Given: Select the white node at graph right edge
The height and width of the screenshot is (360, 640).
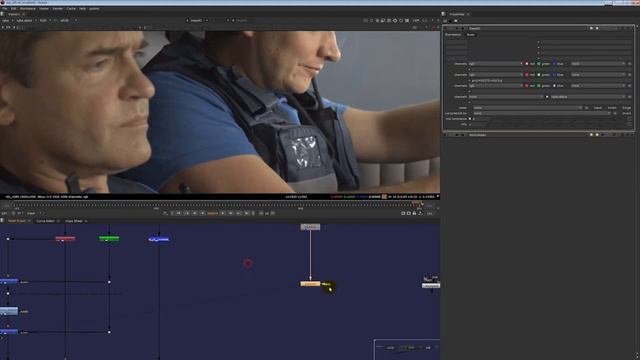Looking at the screenshot, I should (431, 285).
